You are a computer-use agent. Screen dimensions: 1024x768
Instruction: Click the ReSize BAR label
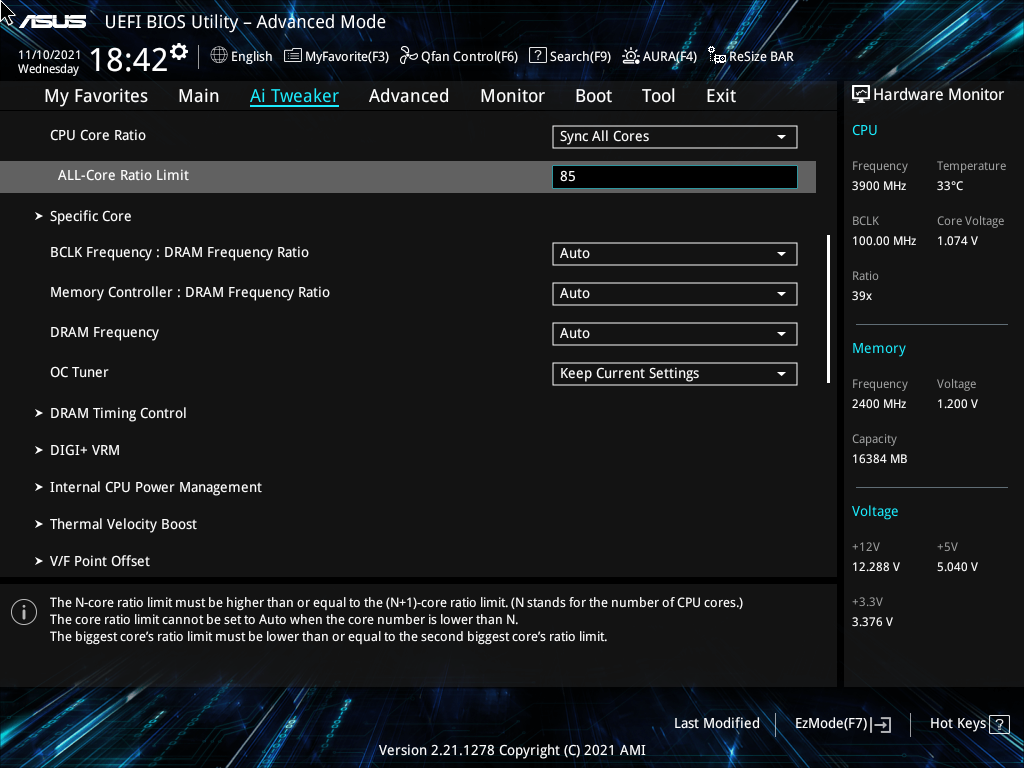[x=761, y=57]
